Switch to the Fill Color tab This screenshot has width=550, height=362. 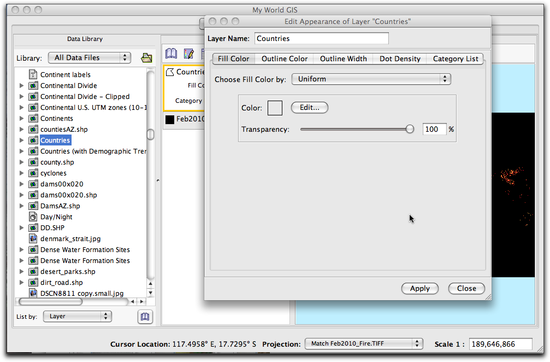[x=233, y=59]
